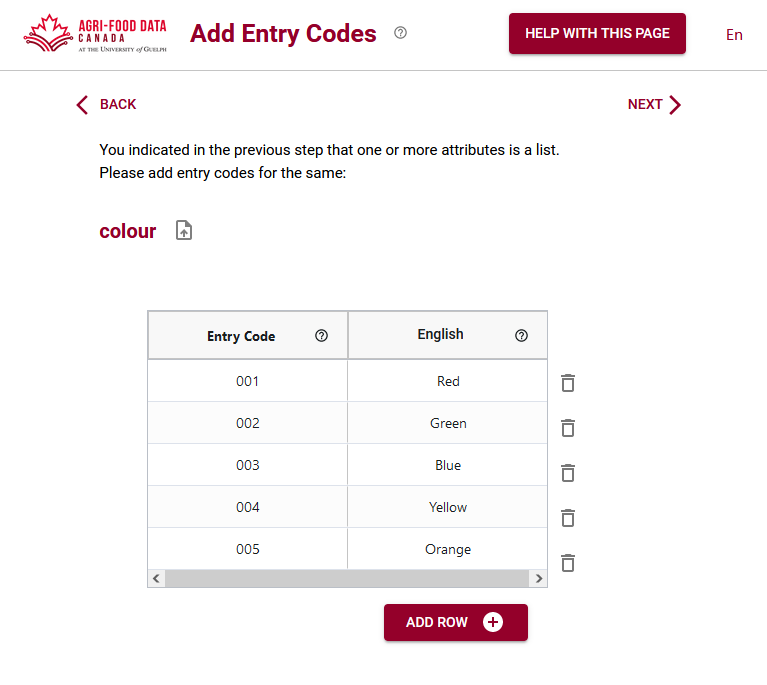
Task: Delete the Yellow row with trash icon
Action: (568, 518)
